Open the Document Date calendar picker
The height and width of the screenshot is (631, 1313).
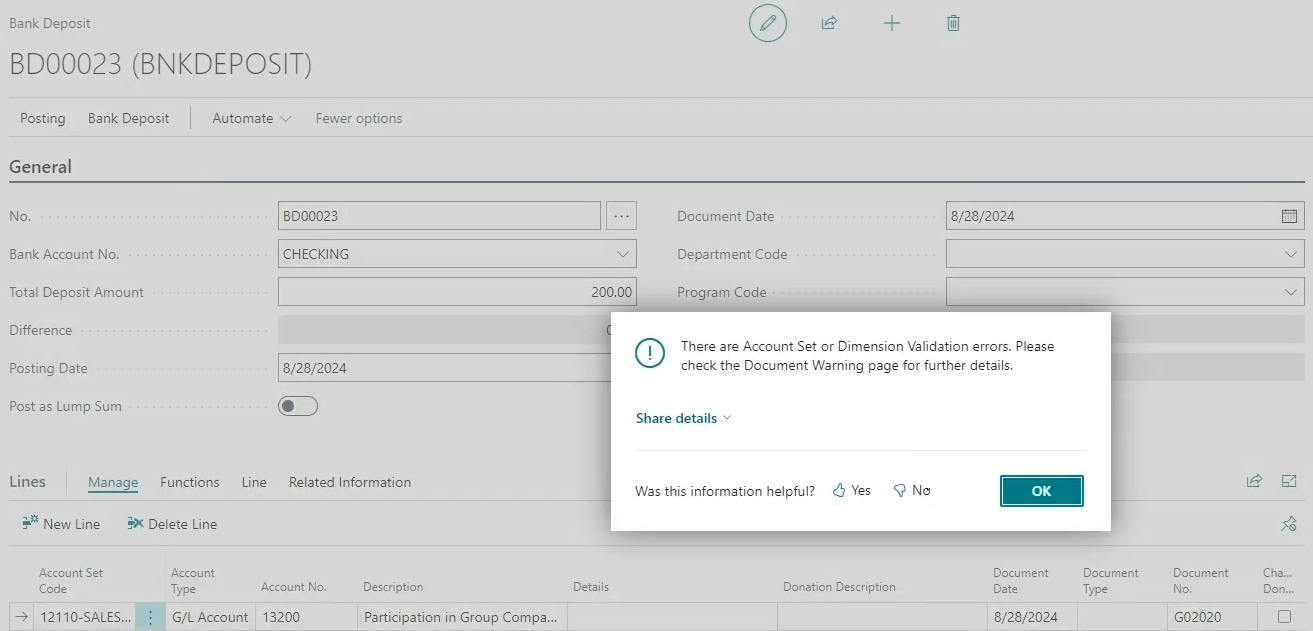point(1290,214)
